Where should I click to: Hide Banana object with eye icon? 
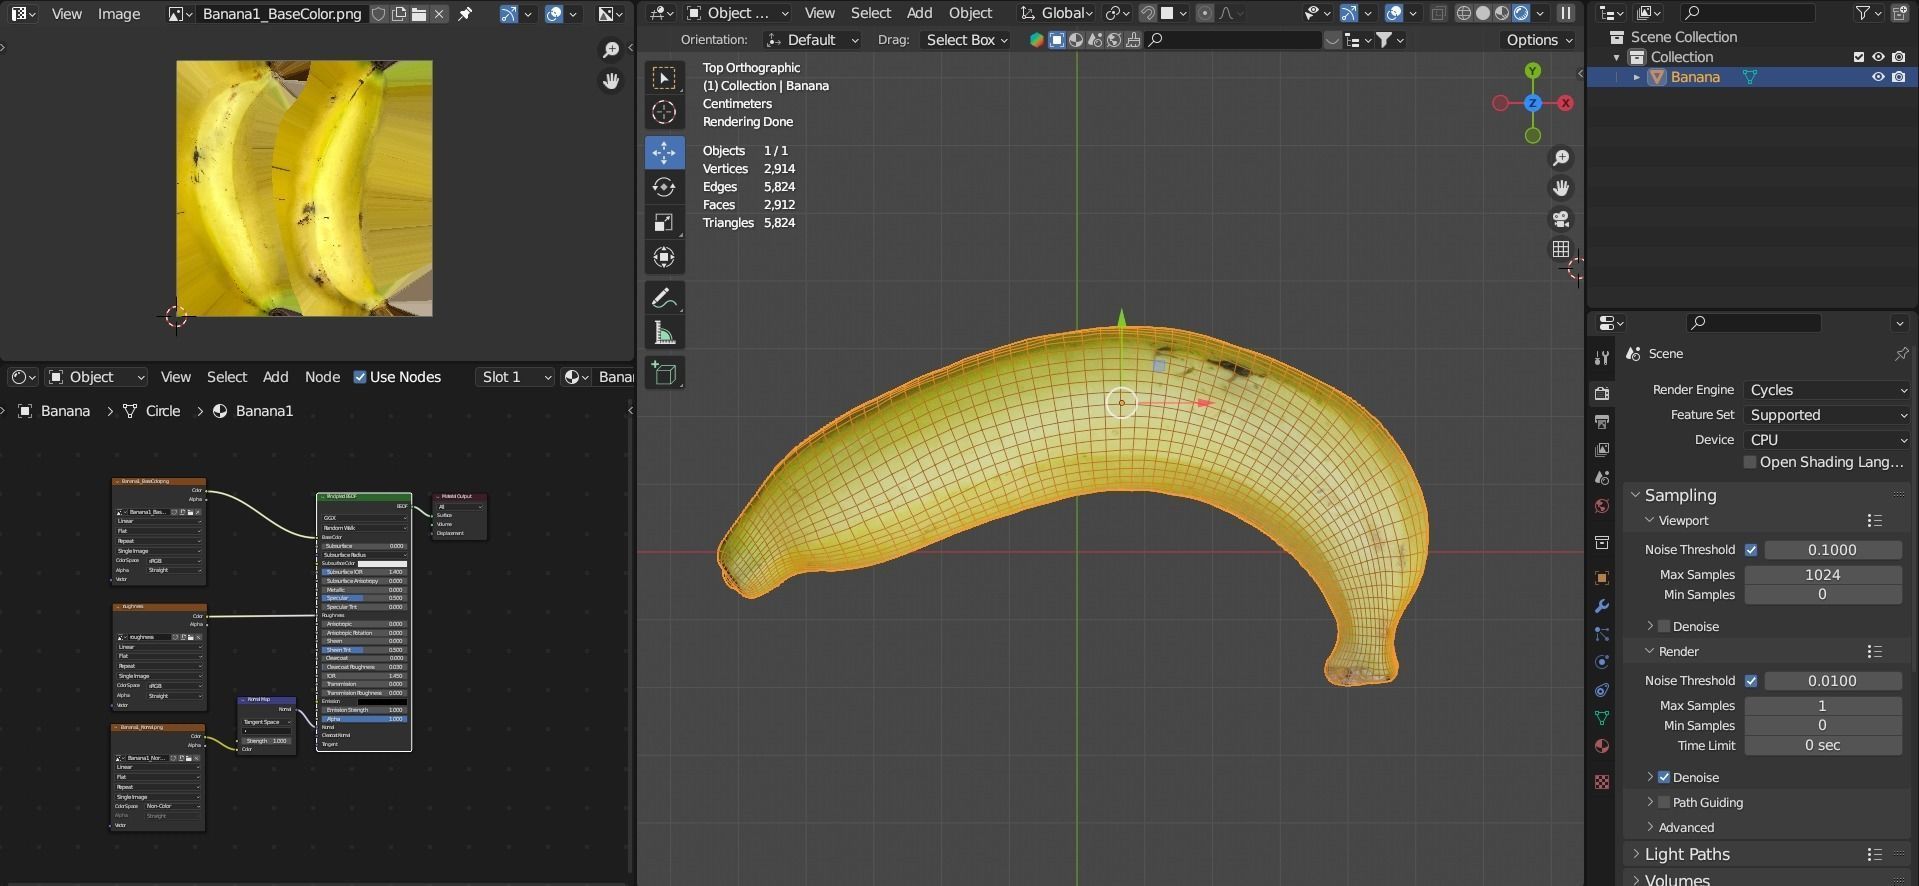pyautogui.click(x=1878, y=77)
